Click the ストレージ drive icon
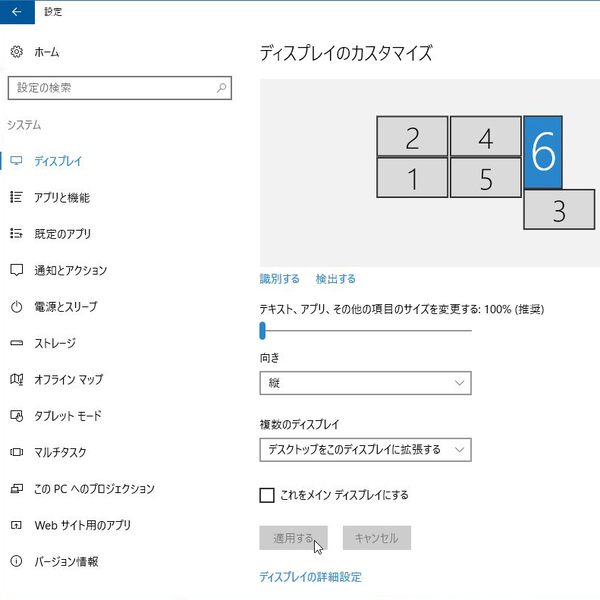 click(16, 343)
